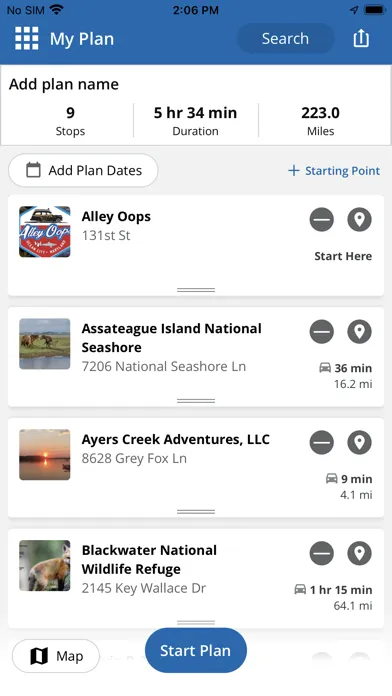Open the grid menu icon beside My Plan

click(27, 38)
